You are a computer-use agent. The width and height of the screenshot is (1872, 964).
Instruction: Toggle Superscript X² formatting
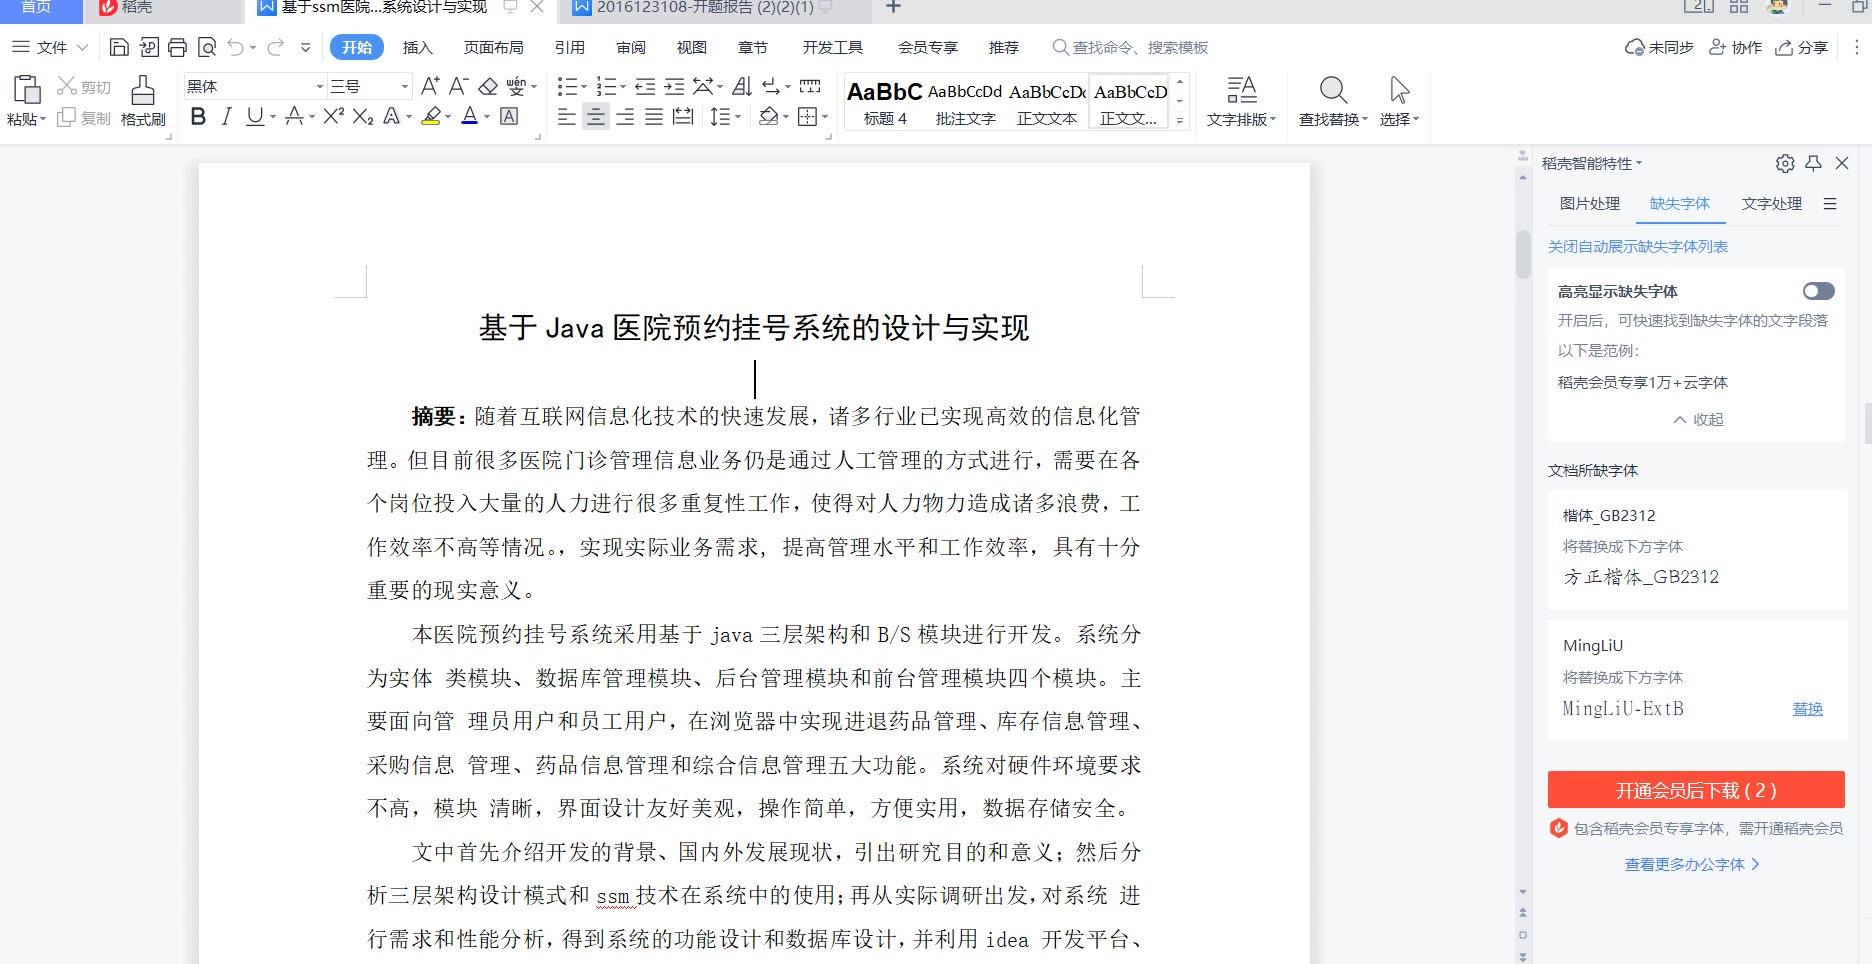[x=334, y=117]
